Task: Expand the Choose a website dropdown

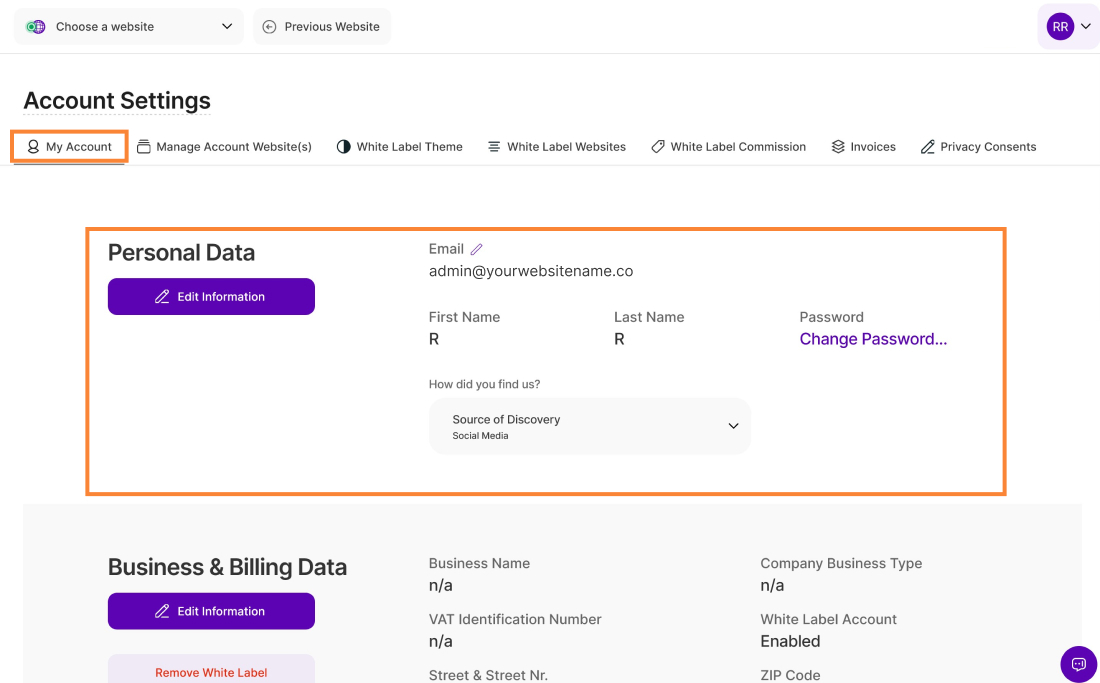Action: (x=128, y=27)
